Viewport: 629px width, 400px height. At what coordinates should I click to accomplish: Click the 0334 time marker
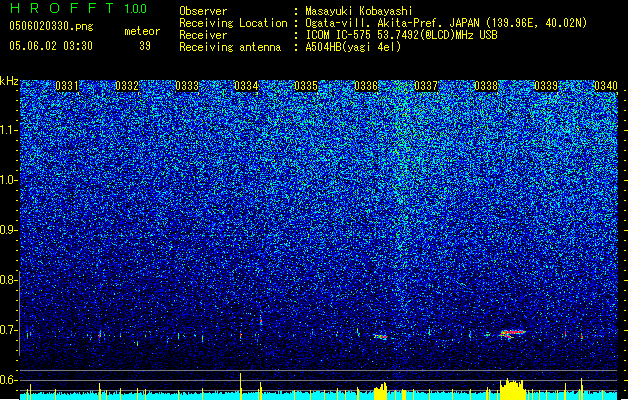click(x=246, y=86)
